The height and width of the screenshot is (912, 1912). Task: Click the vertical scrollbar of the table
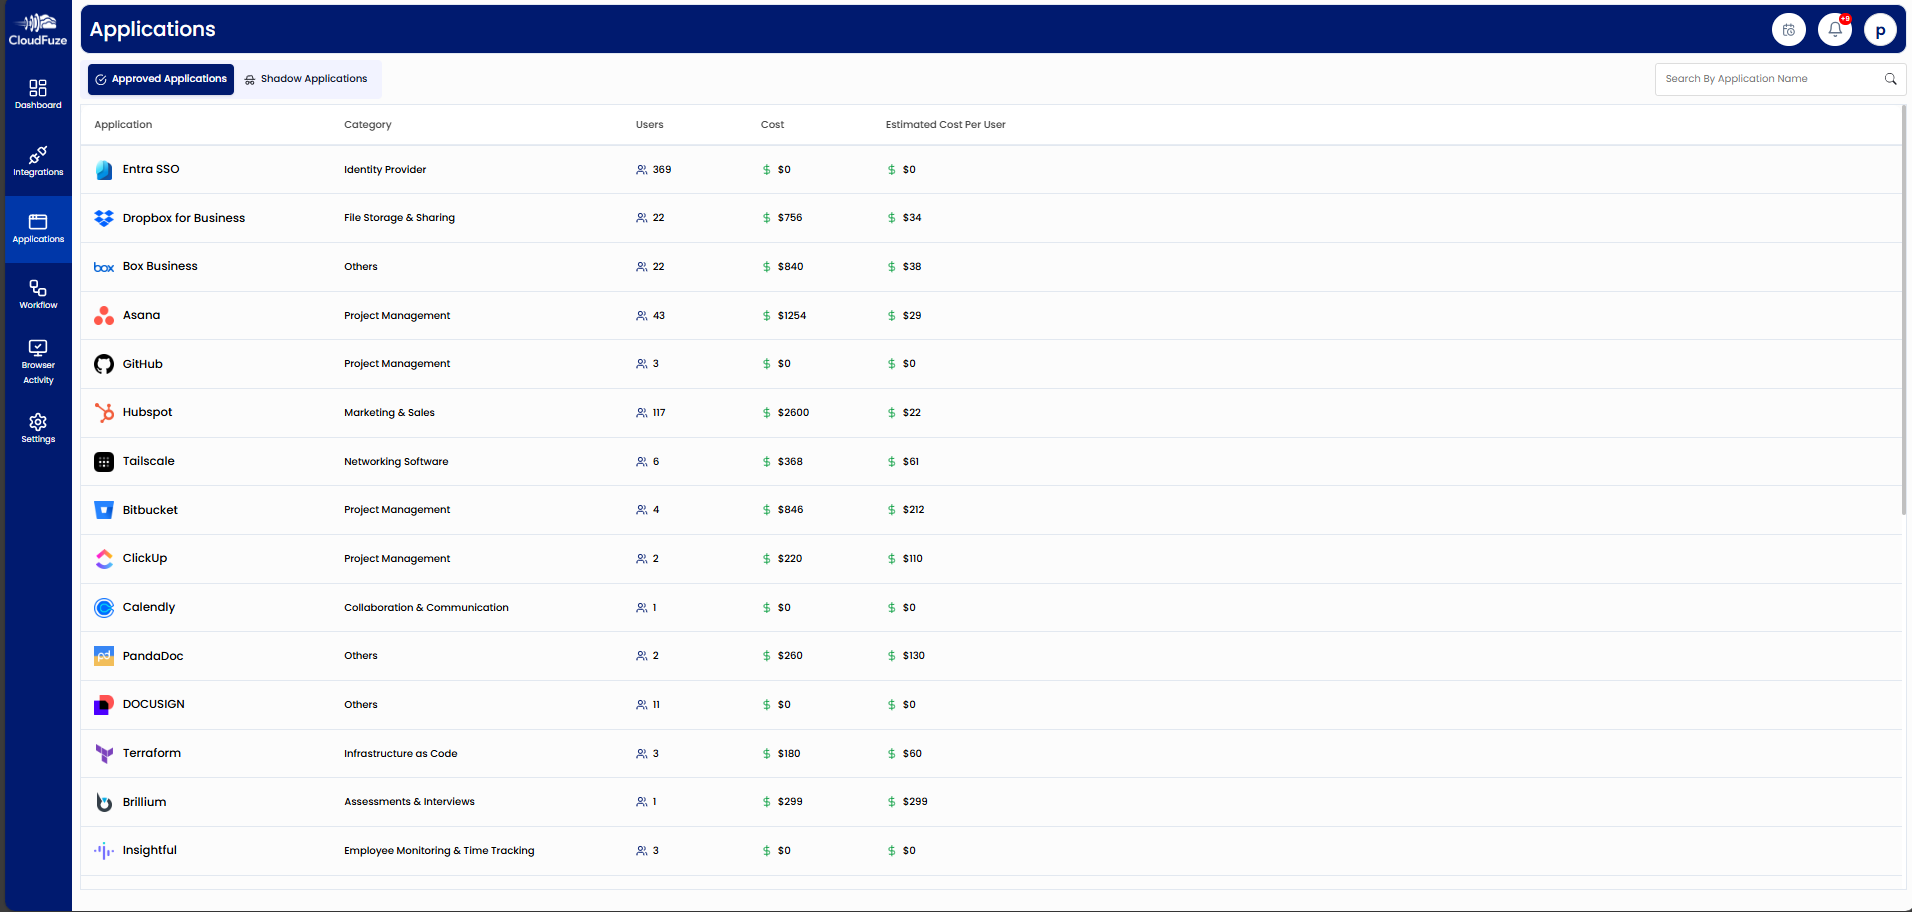tap(1904, 310)
